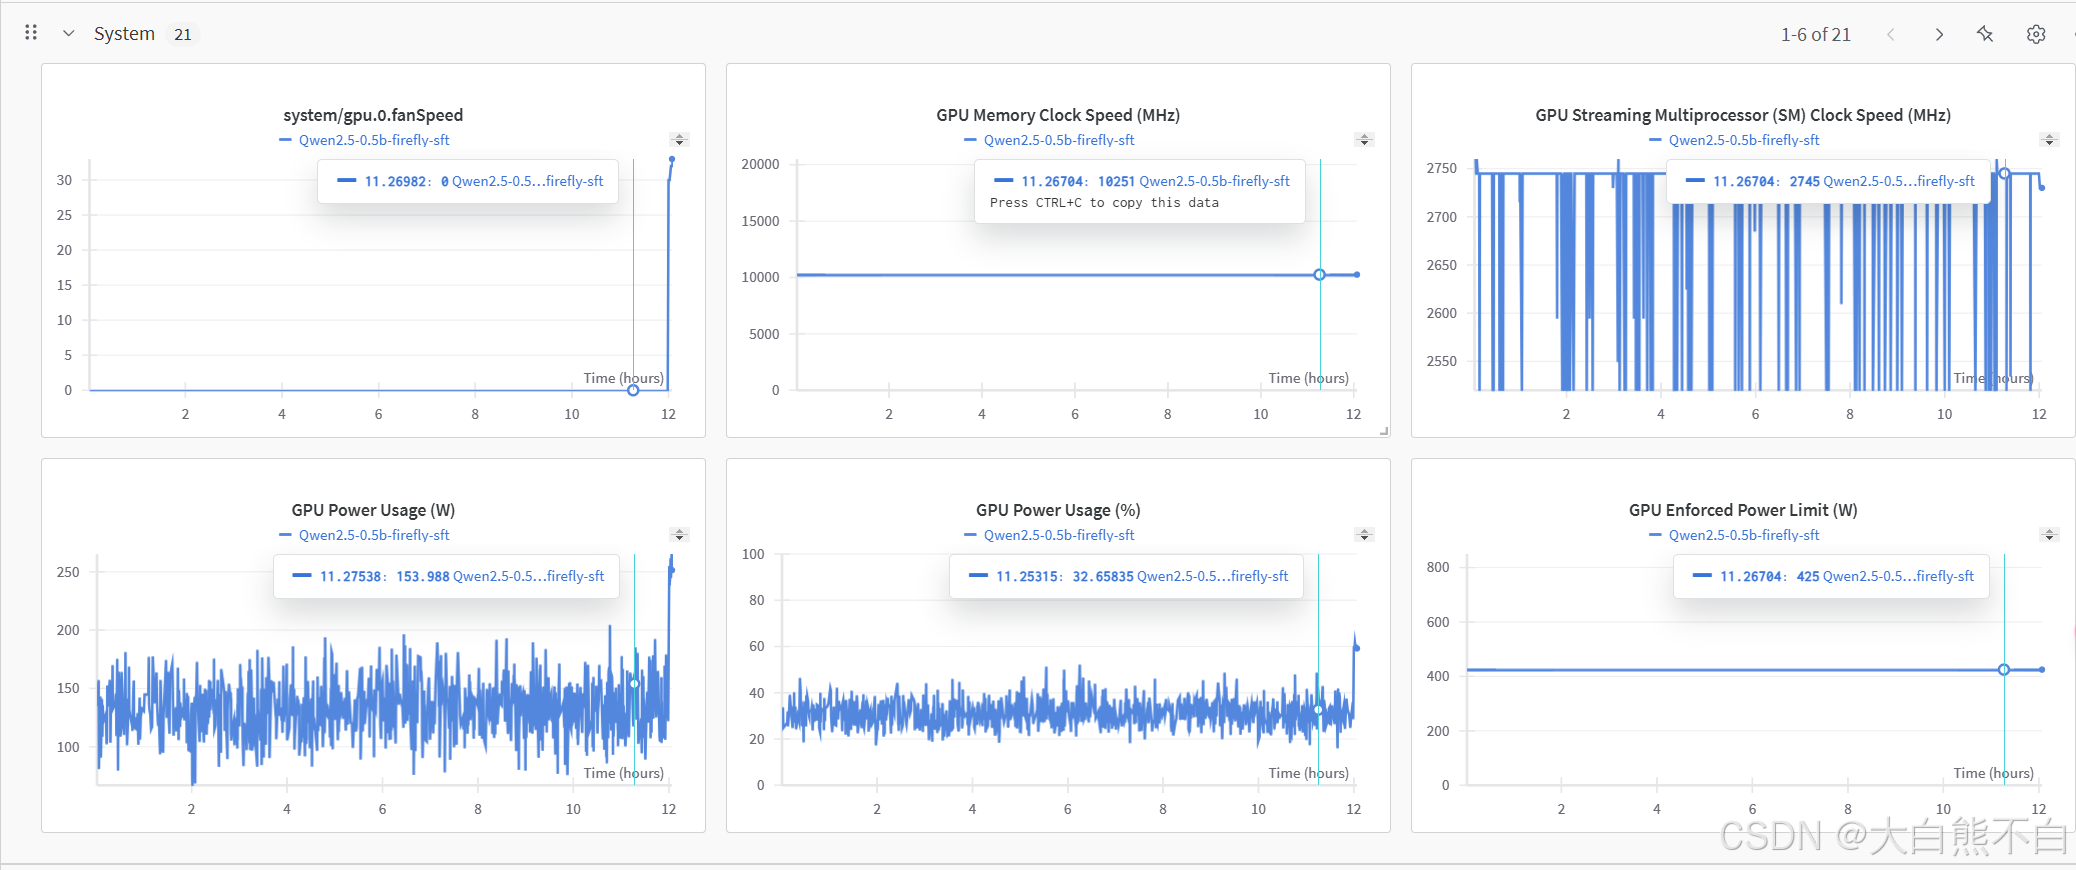
Task: Toggle legend expander on GPU Power Usage (%) chart
Action: 1364,535
